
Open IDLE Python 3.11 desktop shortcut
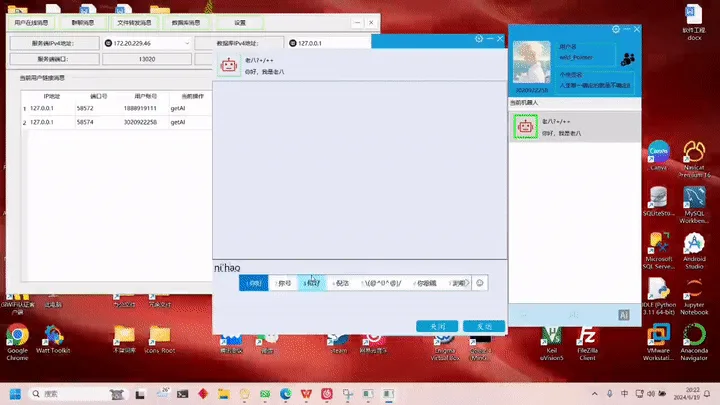pyautogui.click(x=658, y=296)
